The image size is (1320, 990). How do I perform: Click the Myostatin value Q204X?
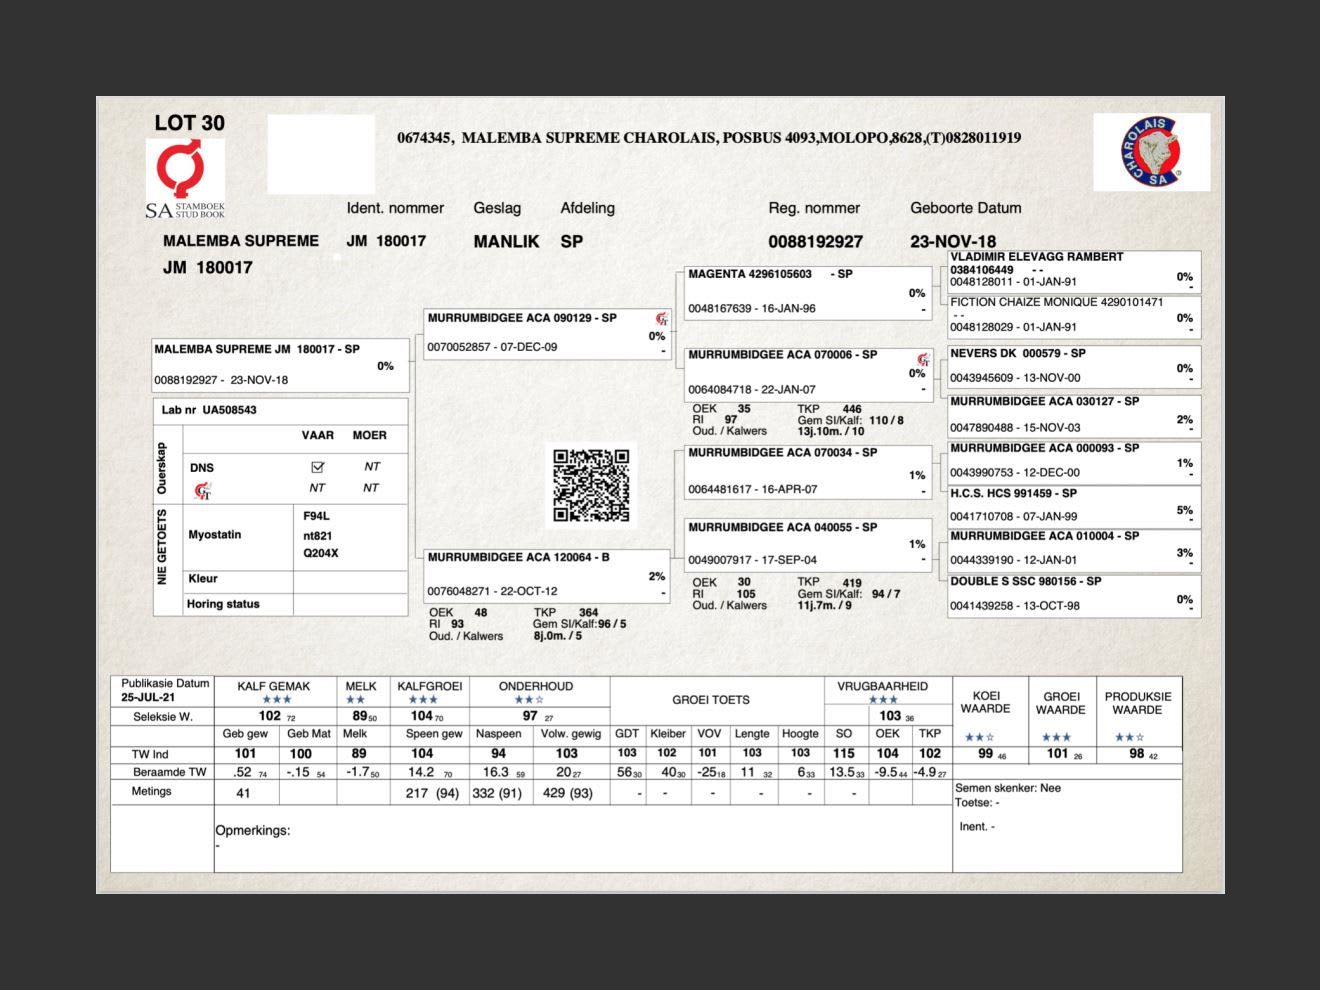pos(321,554)
